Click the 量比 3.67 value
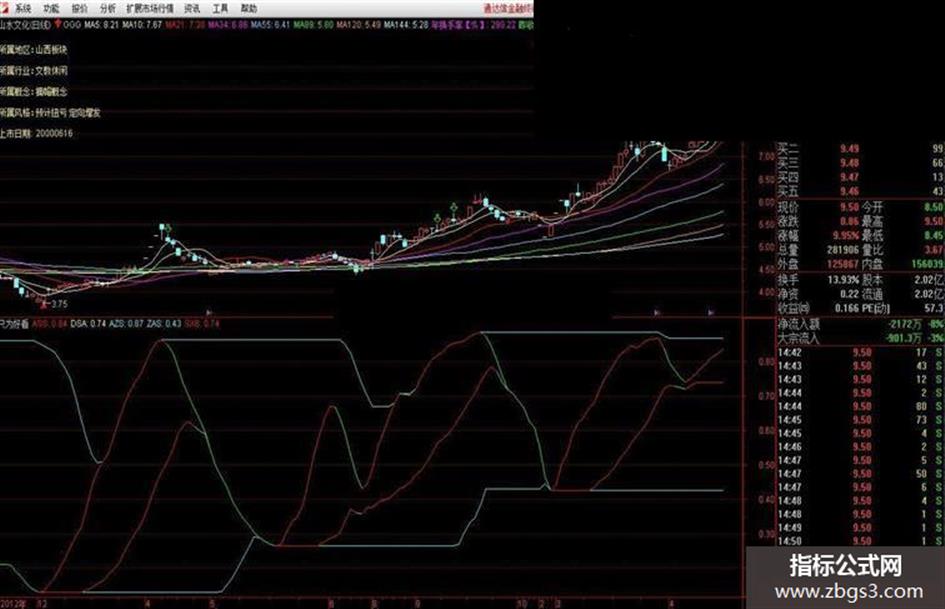The height and width of the screenshot is (609, 945). point(934,249)
